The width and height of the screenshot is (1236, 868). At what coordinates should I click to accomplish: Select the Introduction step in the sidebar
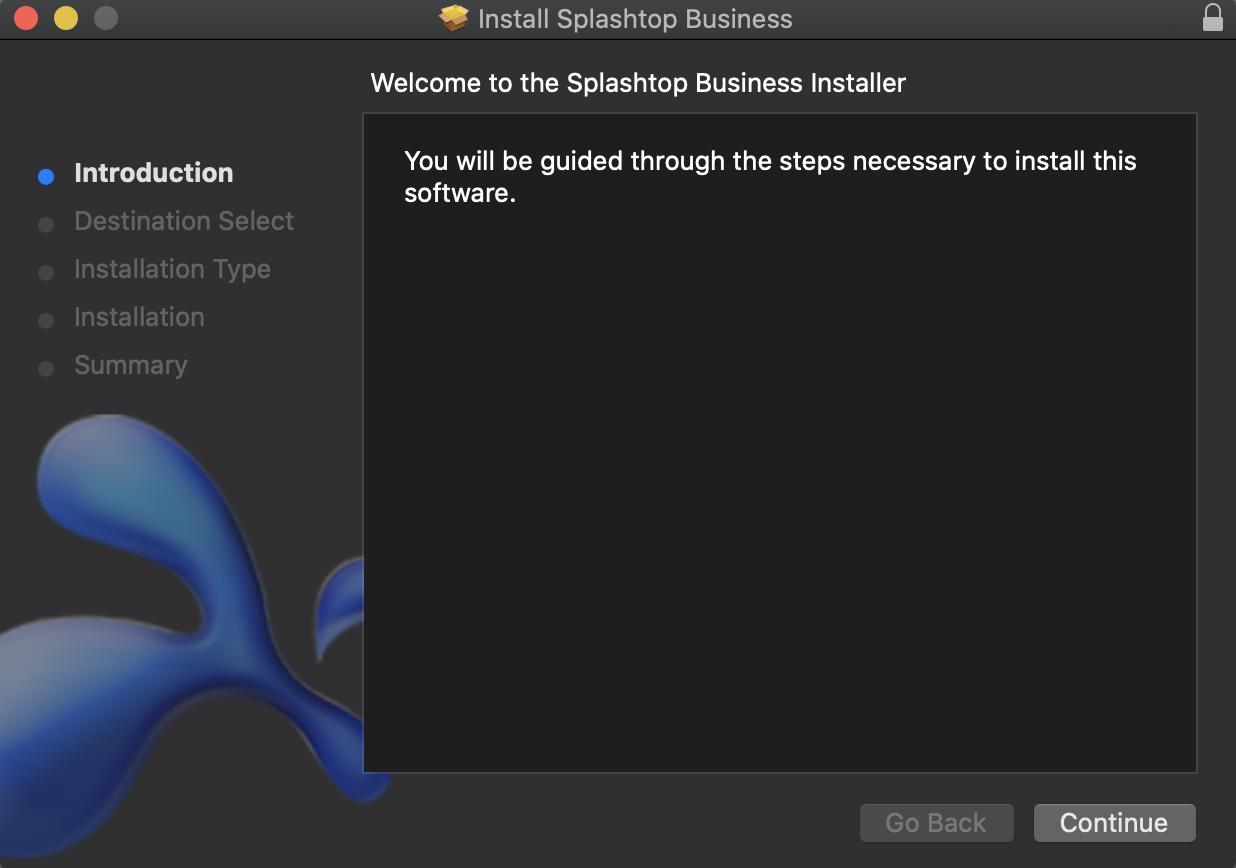[x=153, y=173]
